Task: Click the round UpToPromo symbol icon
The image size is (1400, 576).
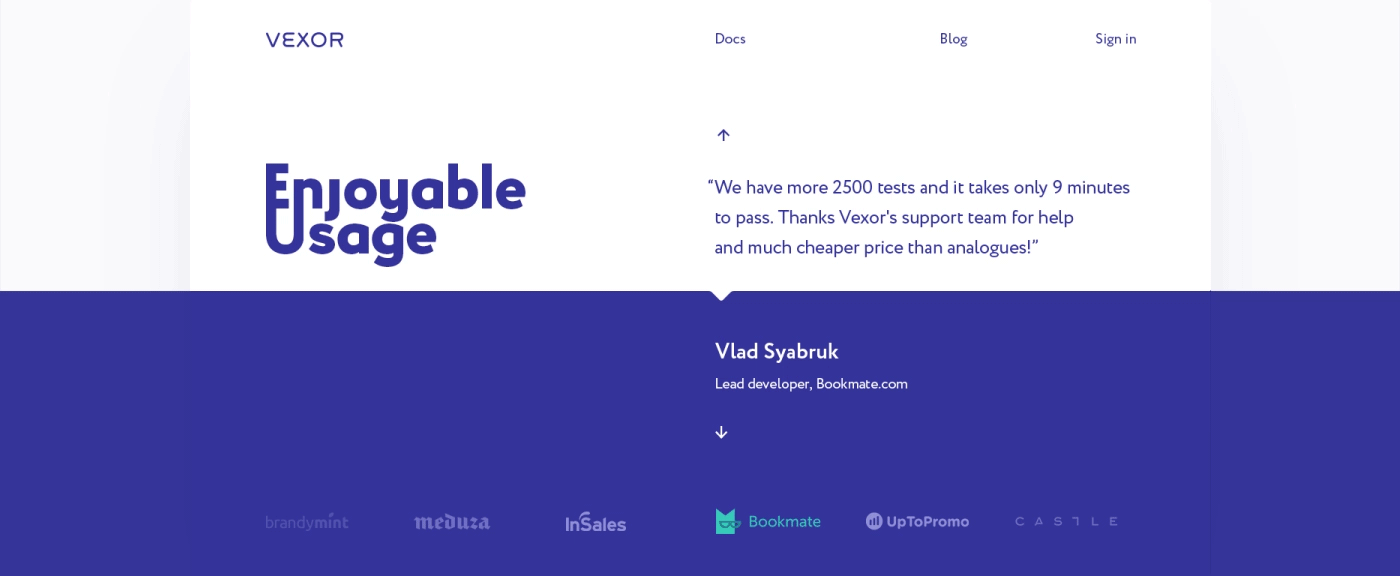Action: click(x=874, y=521)
